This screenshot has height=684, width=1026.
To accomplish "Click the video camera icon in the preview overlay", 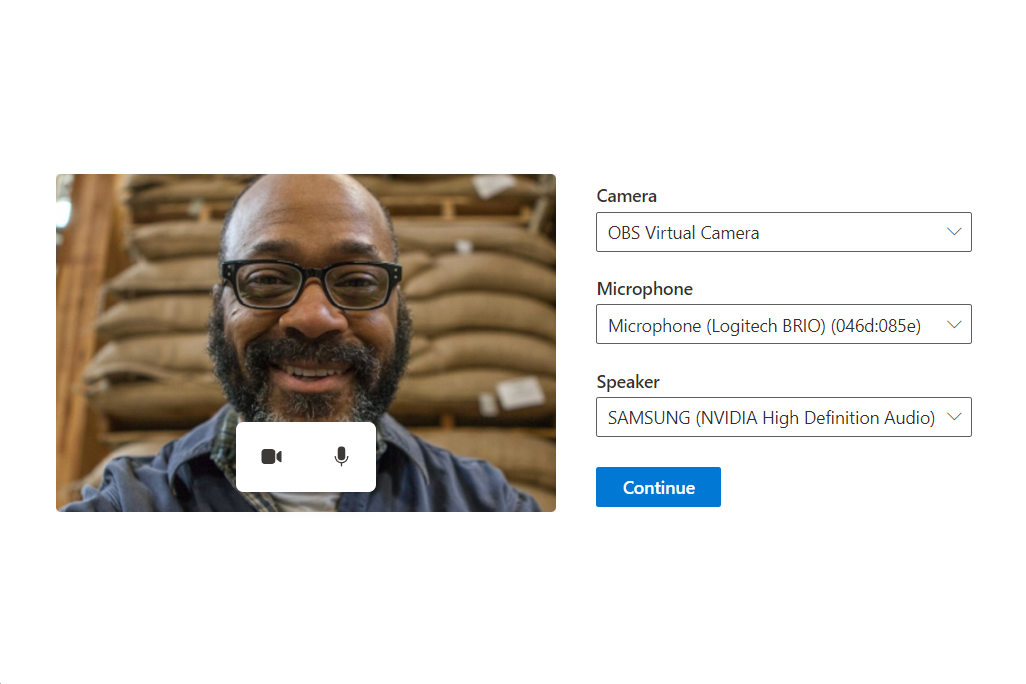I will pos(271,456).
